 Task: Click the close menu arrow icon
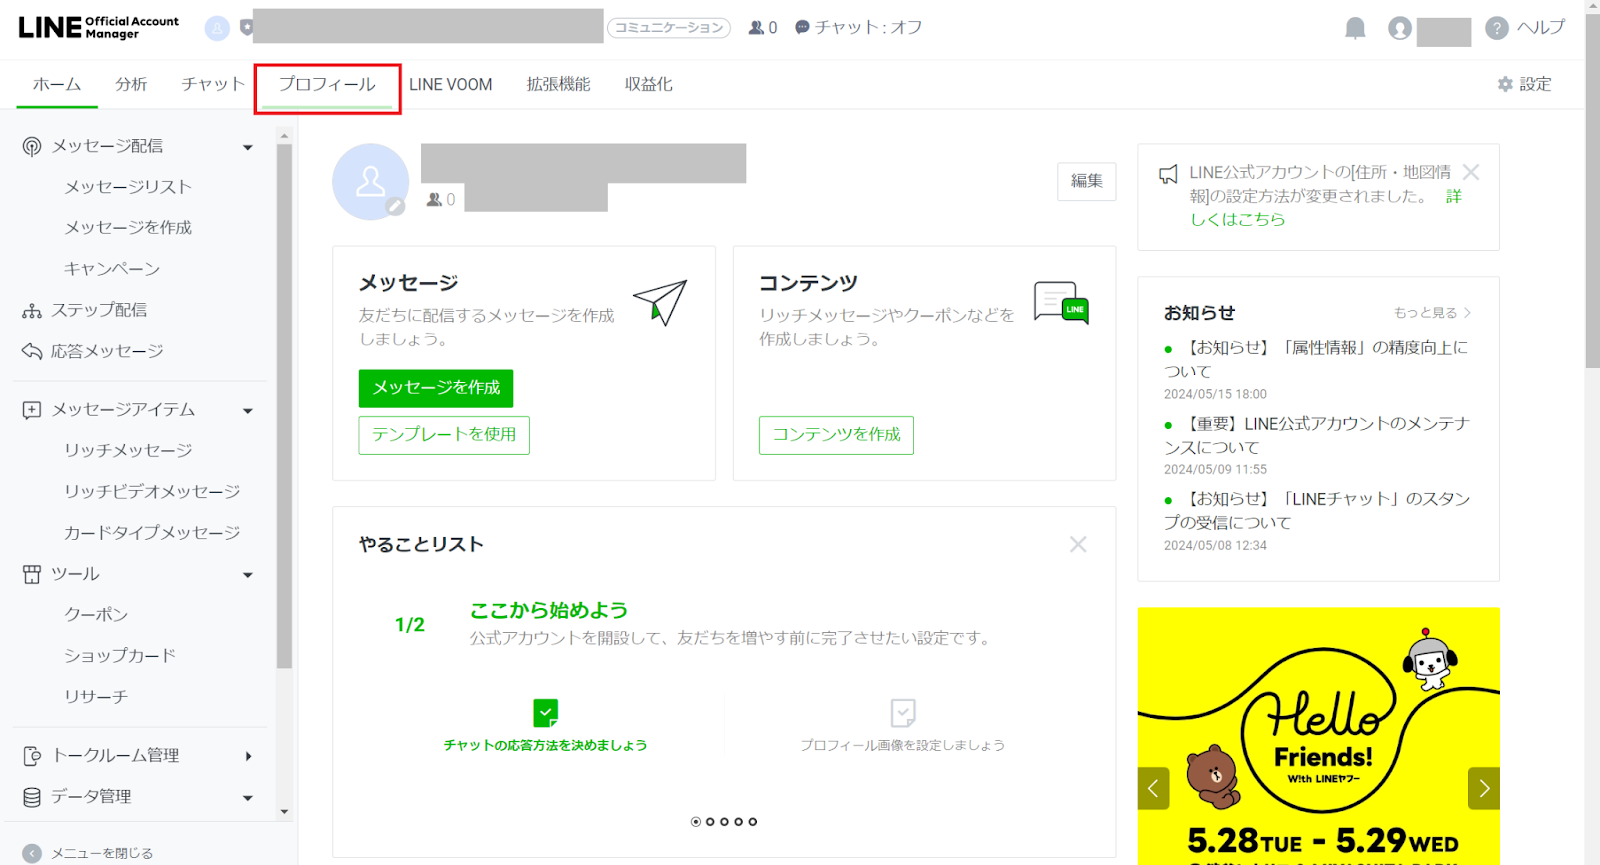tap(32, 854)
